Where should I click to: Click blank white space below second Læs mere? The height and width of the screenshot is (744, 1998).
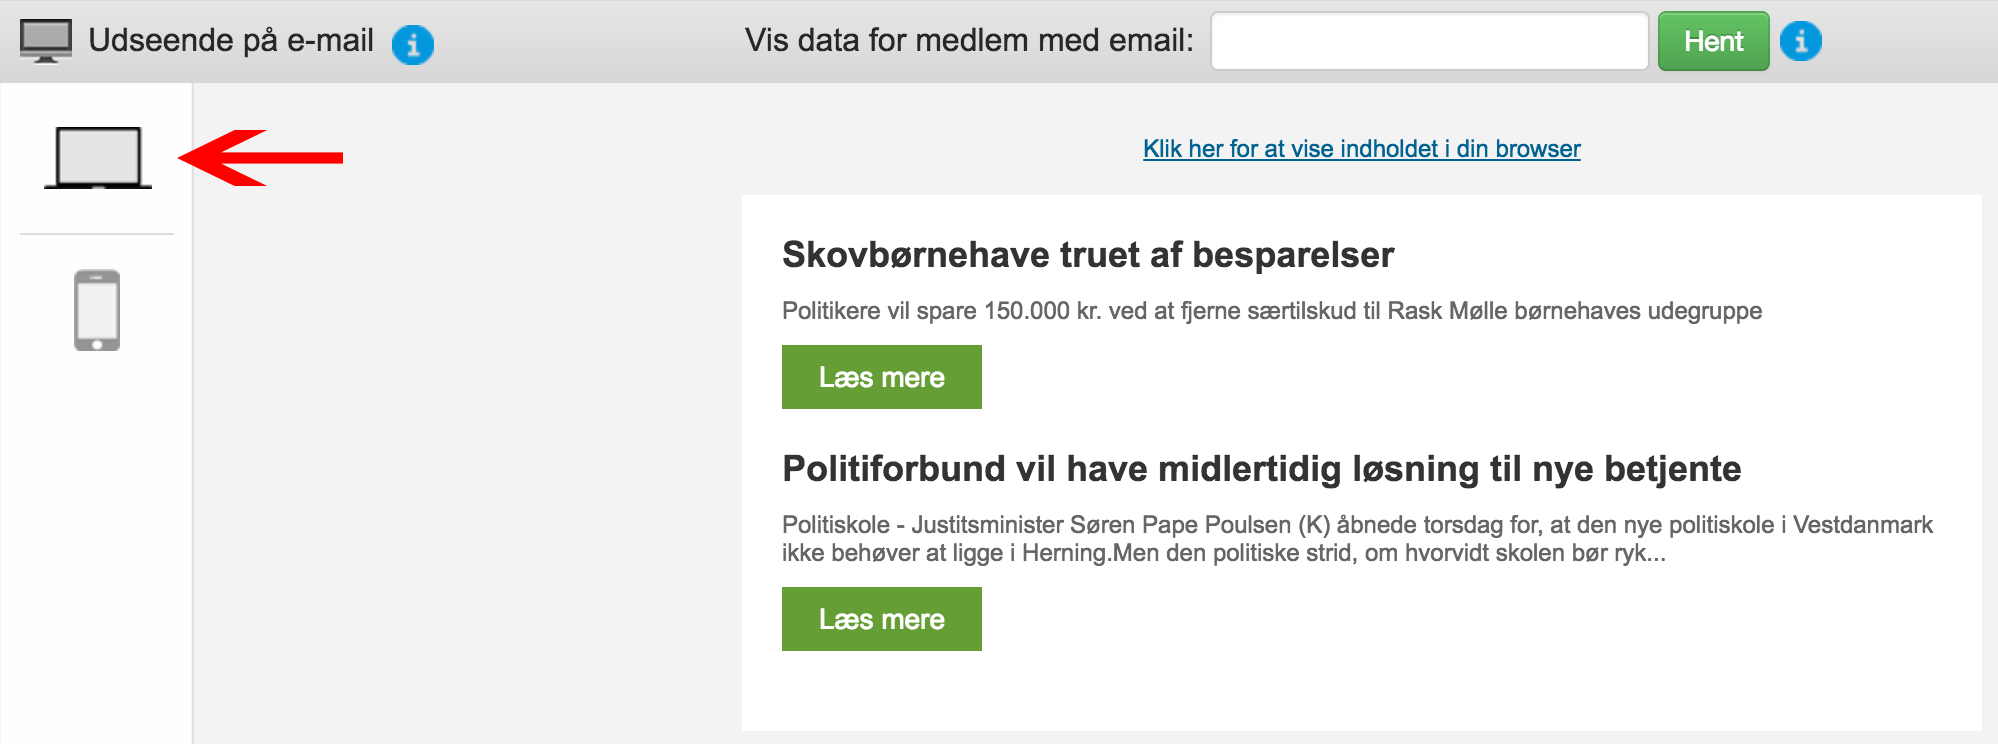coord(1360,692)
